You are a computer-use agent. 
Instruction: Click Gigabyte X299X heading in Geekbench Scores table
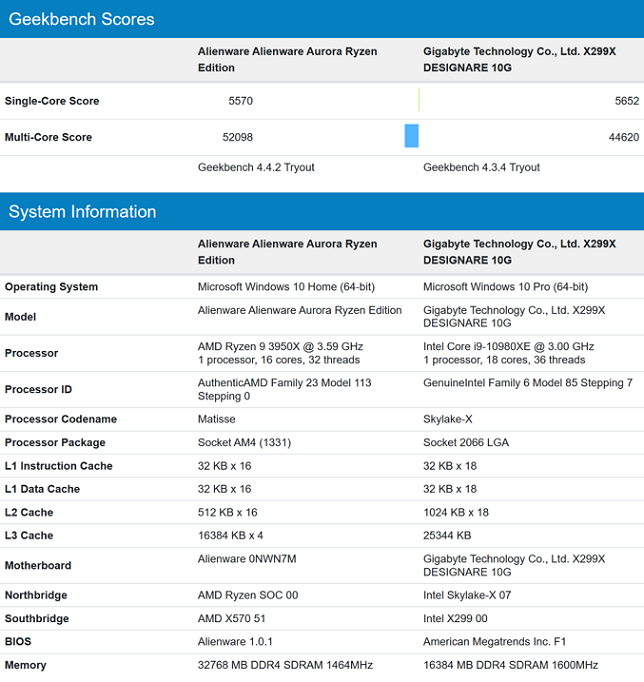coord(520,60)
